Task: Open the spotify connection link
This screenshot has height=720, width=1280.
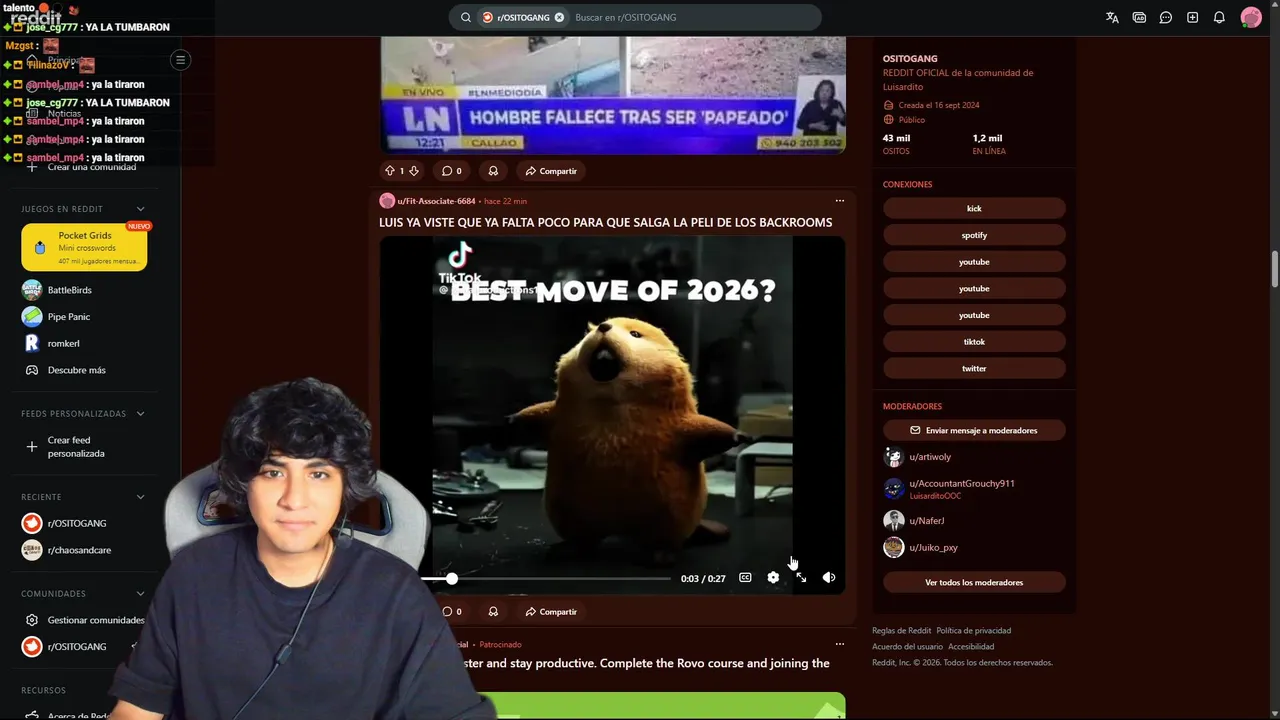Action: coord(974,235)
